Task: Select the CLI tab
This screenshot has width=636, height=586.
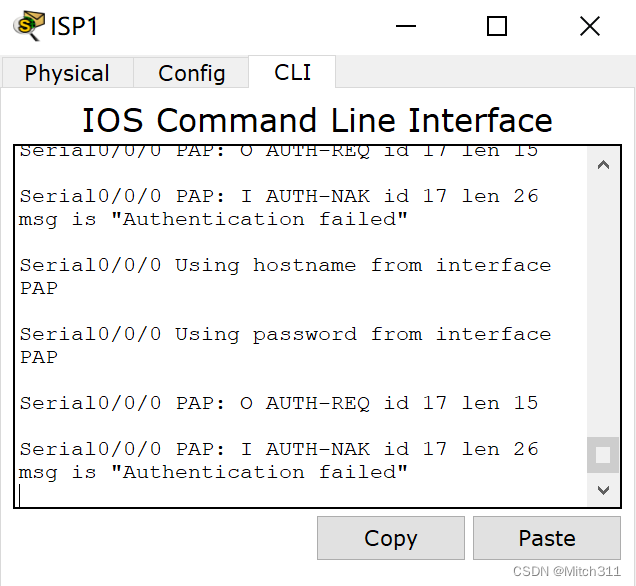Action: (x=292, y=72)
